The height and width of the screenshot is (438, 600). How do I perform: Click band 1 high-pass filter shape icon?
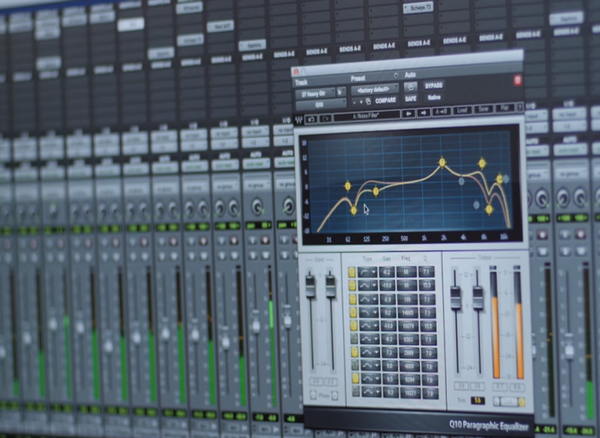pos(364,272)
